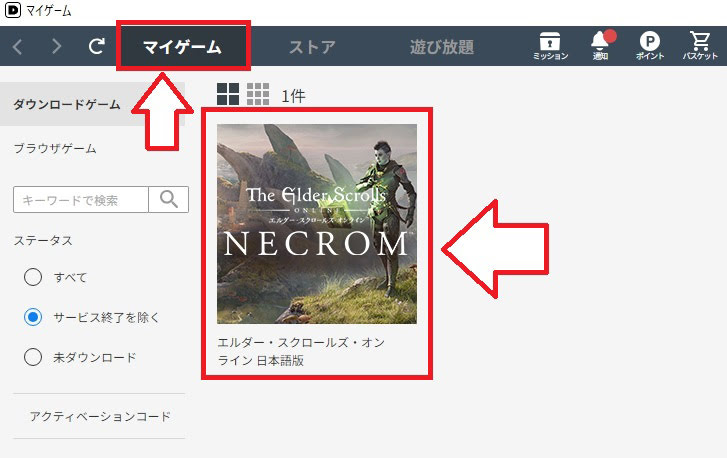Select the すべて status radio button
This screenshot has width=727, height=458.
[33, 277]
